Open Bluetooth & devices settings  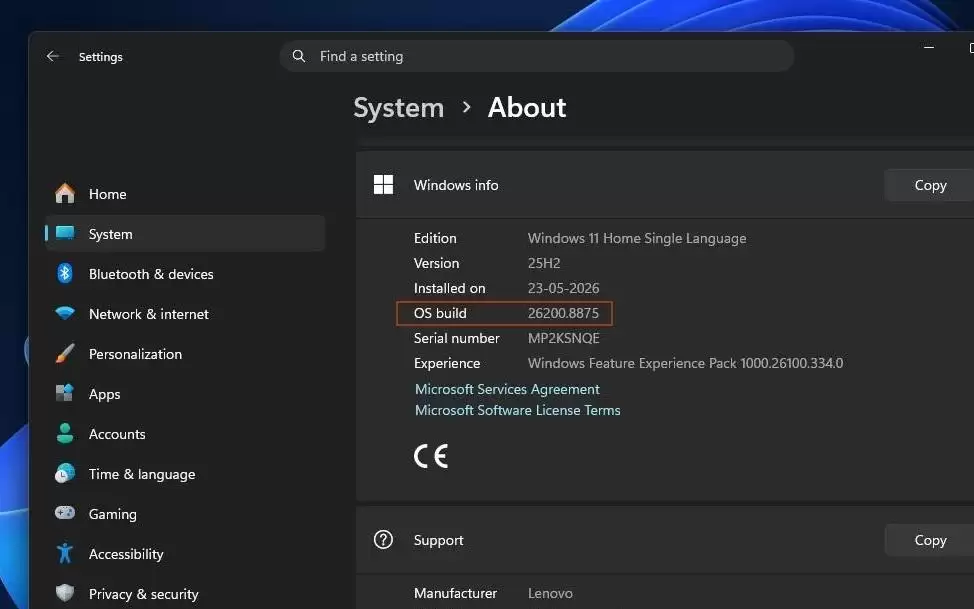click(x=185, y=273)
